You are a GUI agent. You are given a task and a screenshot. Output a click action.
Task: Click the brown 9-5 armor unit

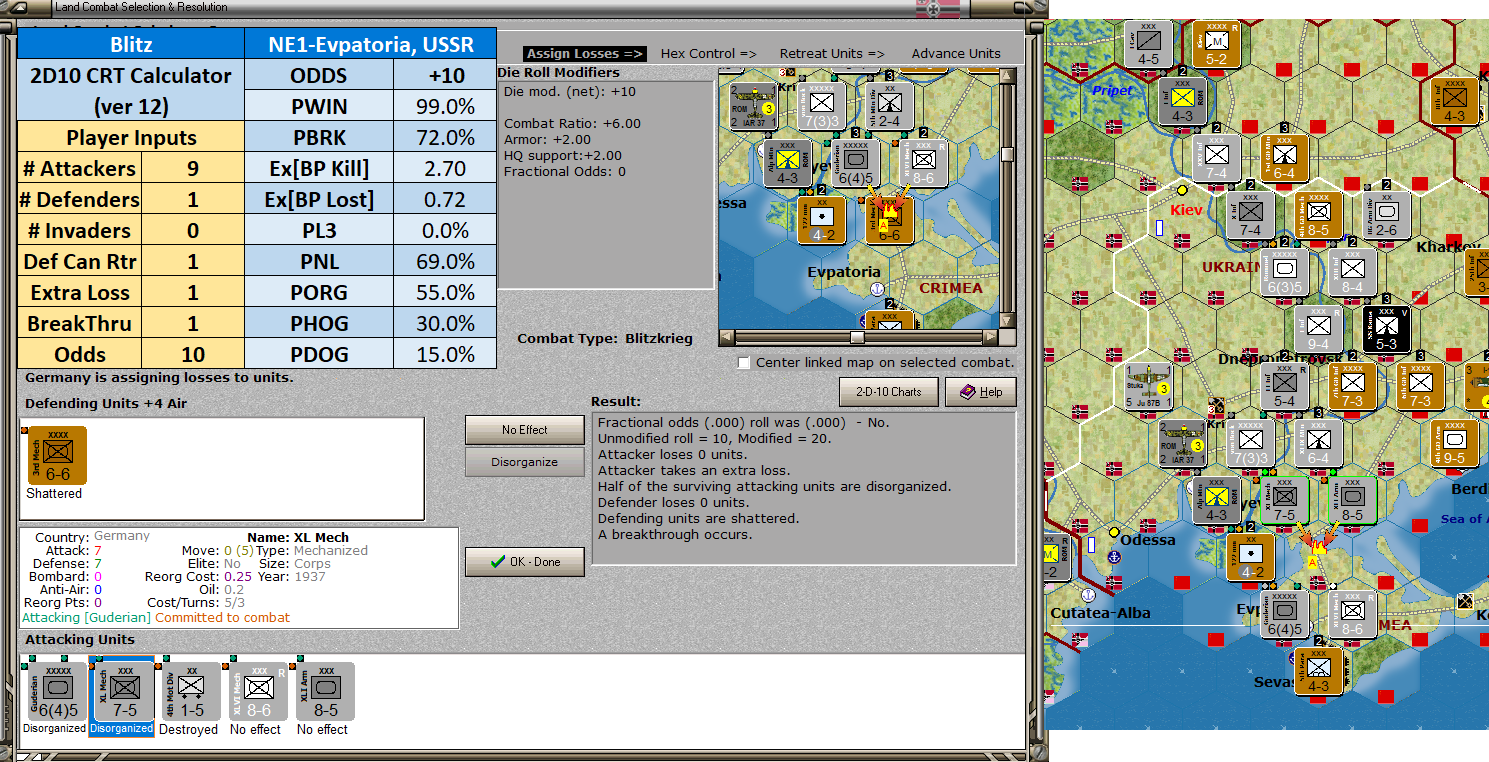[1454, 443]
